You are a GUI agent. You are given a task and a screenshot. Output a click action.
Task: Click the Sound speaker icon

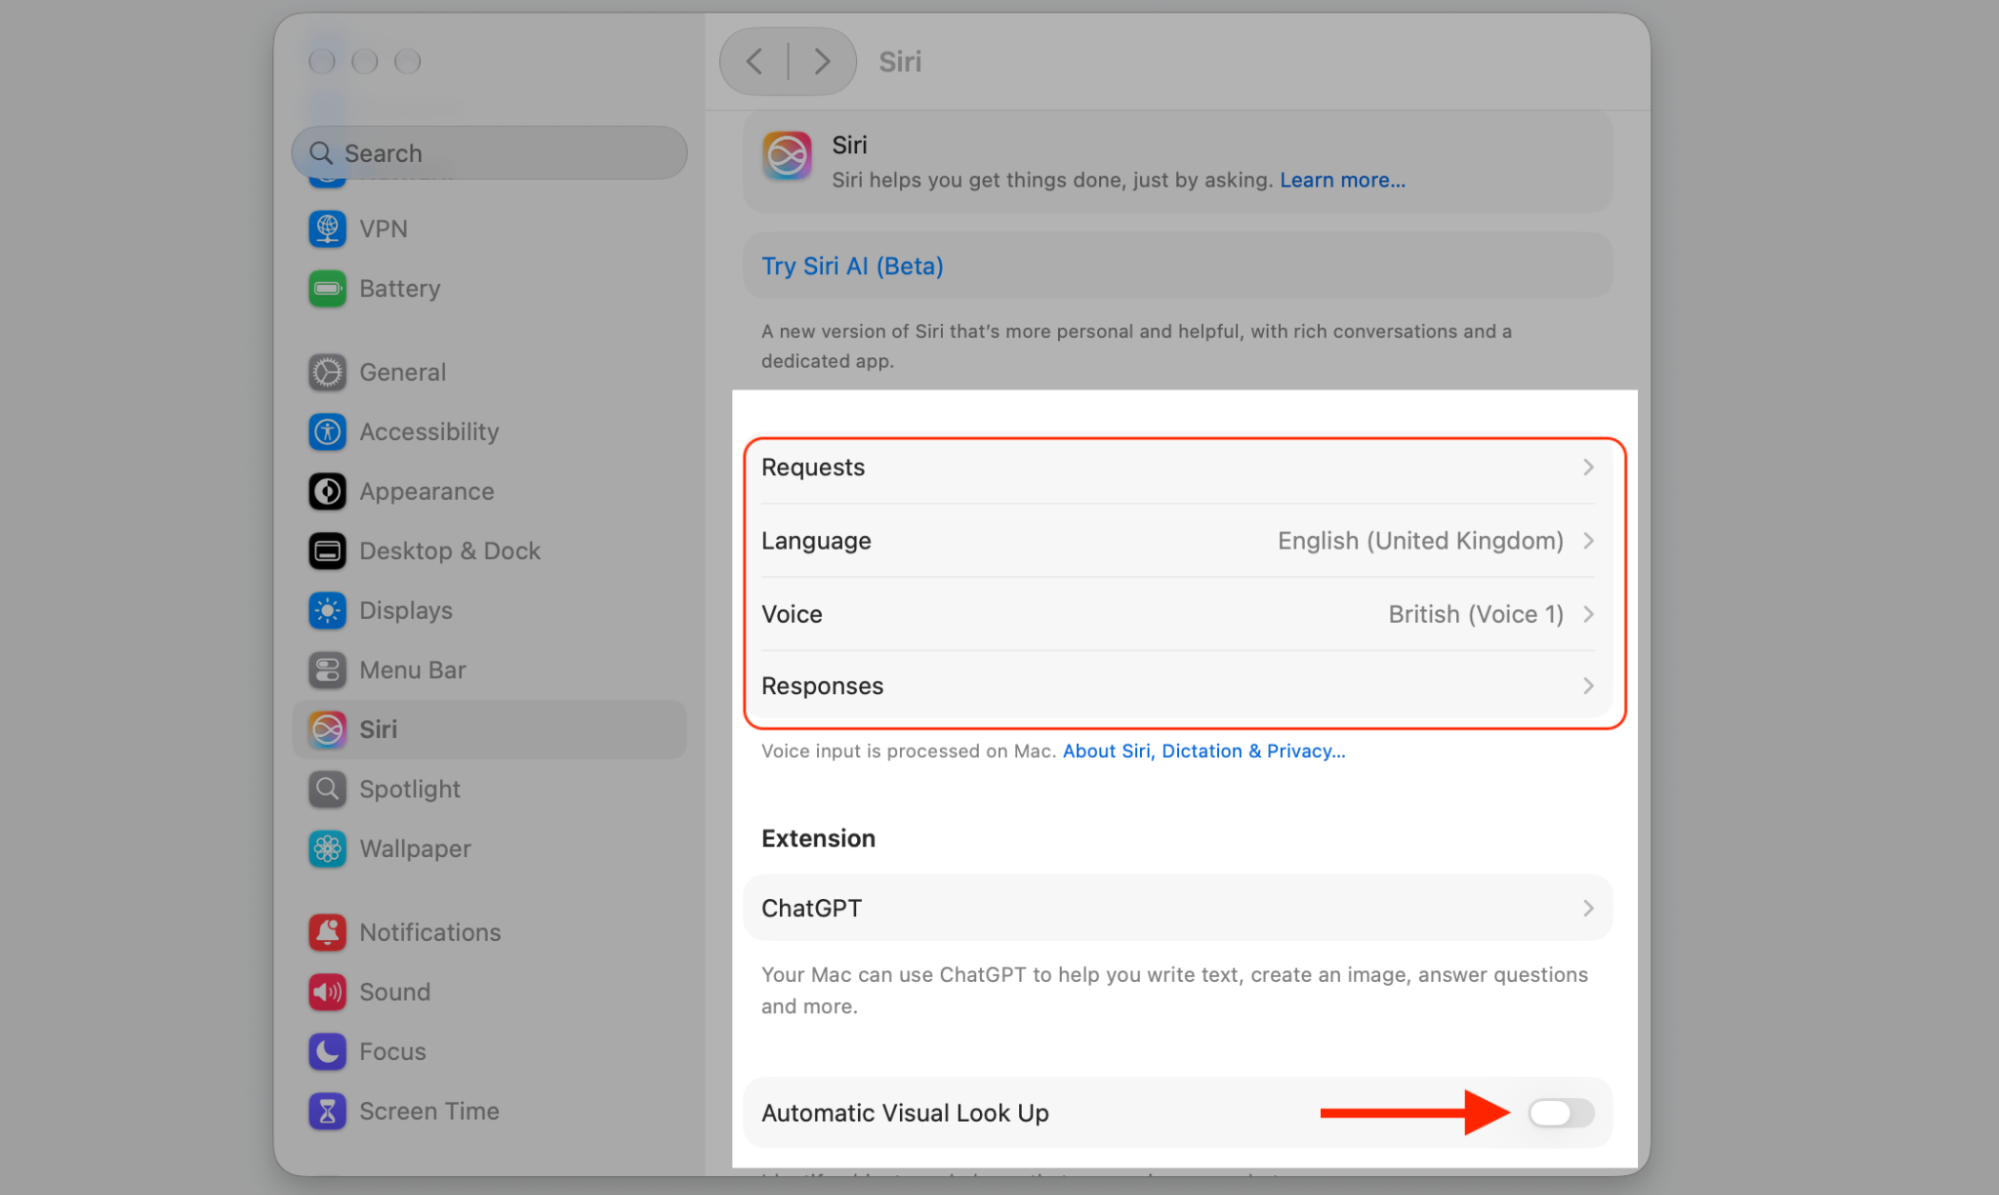pyautogui.click(x=327, y=992)
